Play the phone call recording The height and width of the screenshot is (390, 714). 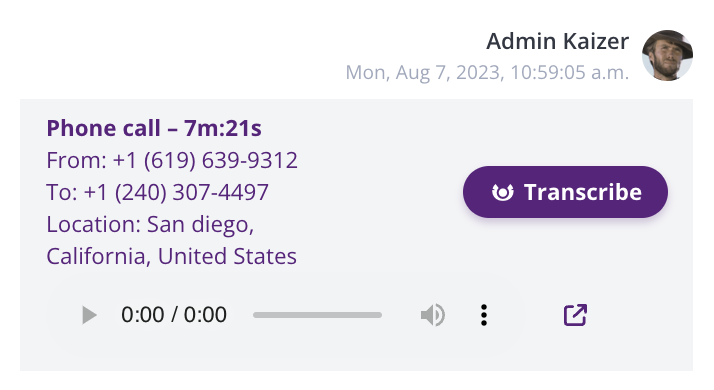[x=89, y=315]
